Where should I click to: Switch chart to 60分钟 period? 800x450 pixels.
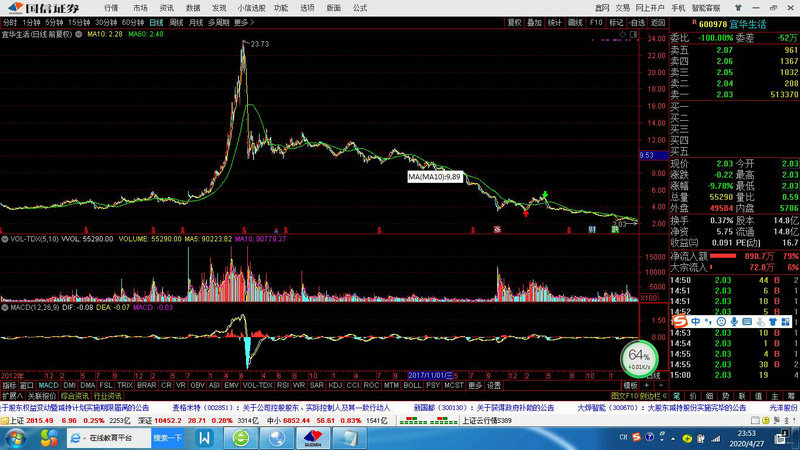pos(131,20)
